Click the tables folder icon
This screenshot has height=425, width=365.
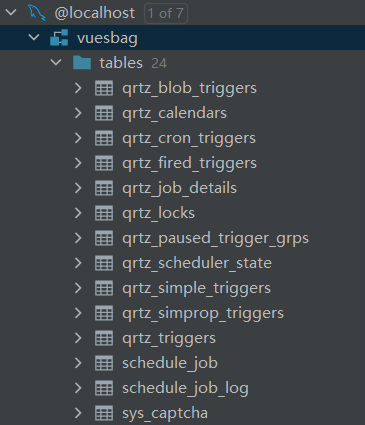pyautogui.click(x=82, y=63)
